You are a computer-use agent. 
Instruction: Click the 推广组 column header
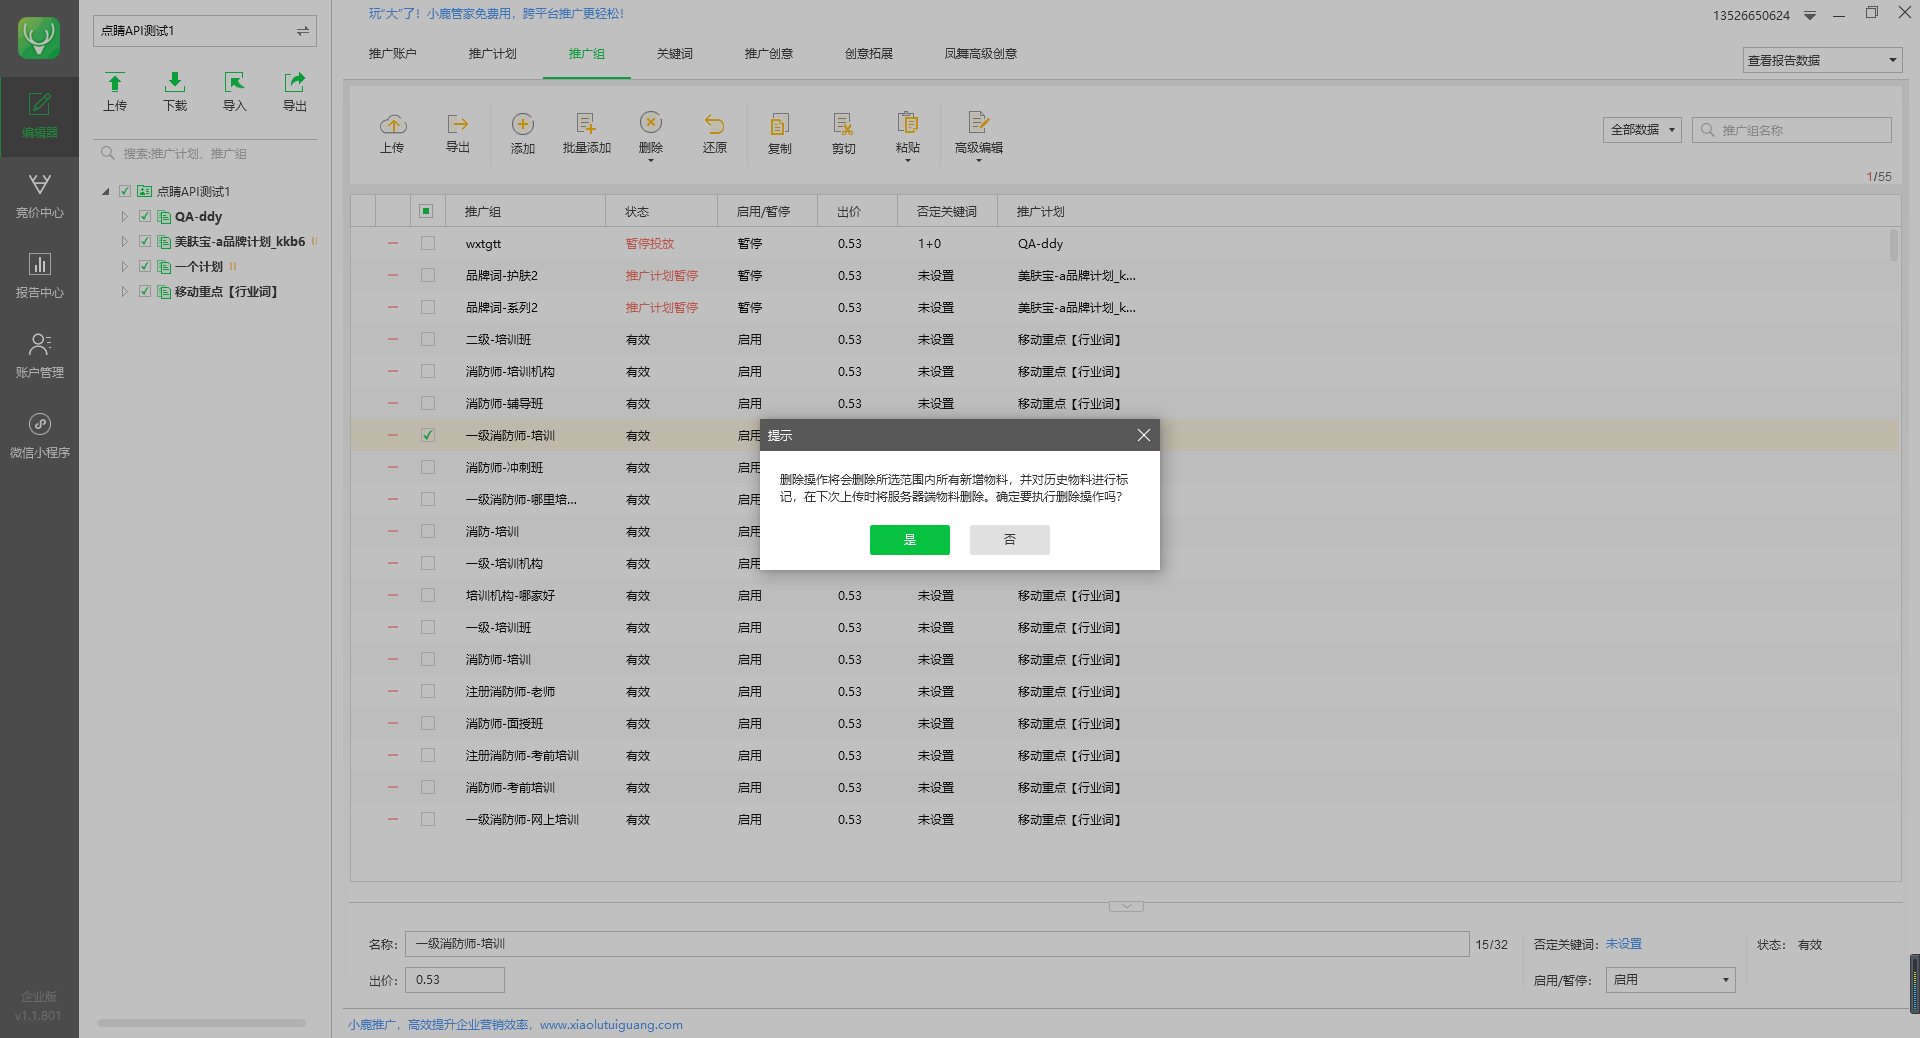pos(527,211)
